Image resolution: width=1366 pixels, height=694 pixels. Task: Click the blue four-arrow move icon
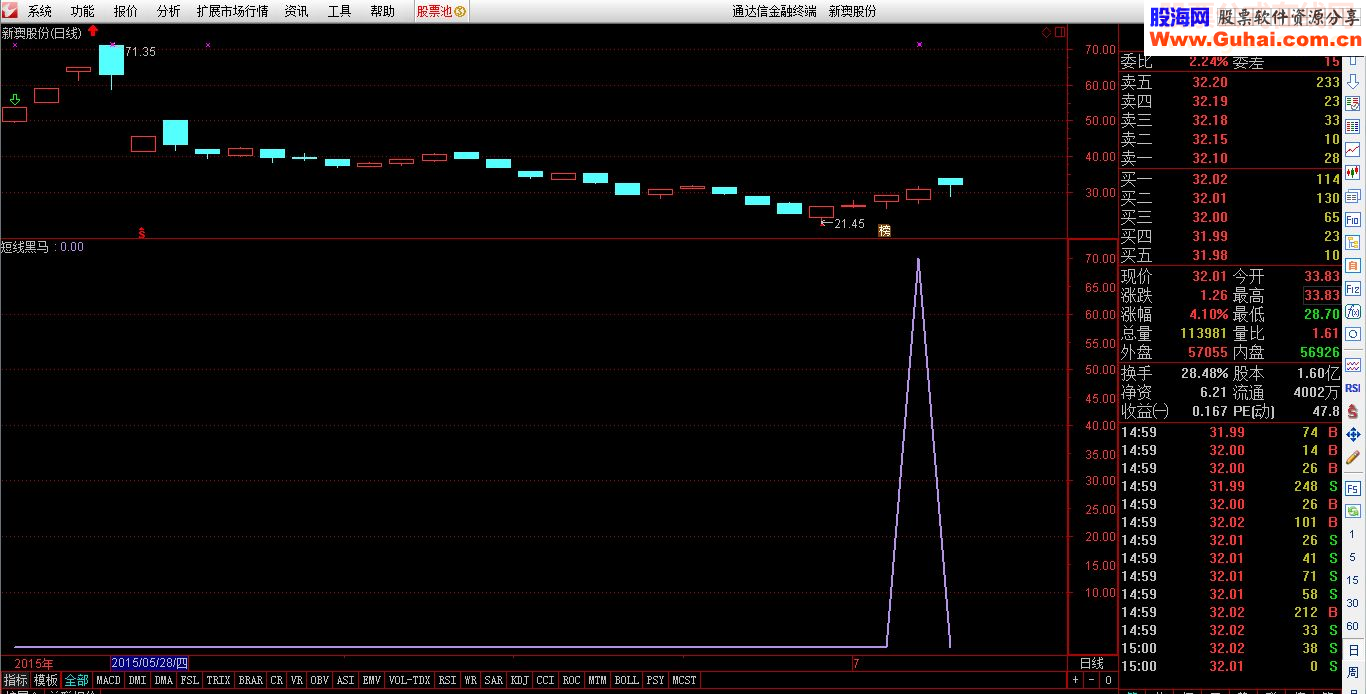1353,434
